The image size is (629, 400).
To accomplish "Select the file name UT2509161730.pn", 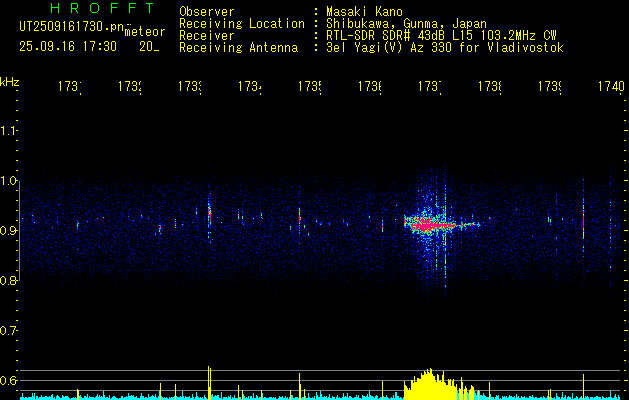I will (x=72, y=26).
